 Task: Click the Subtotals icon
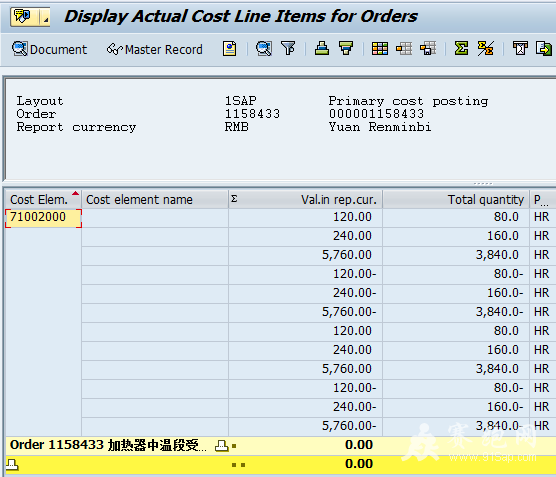[485, 49]
